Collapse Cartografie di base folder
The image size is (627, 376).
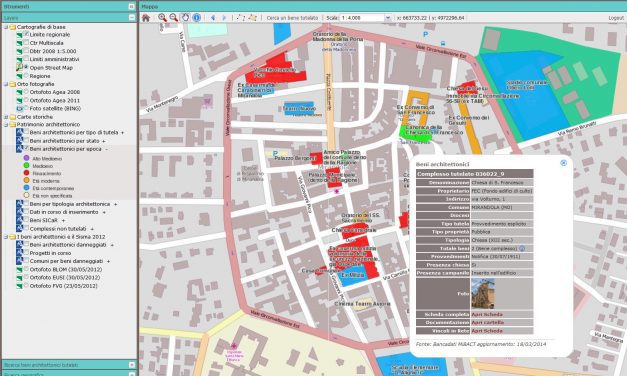[x=6, y=27]
